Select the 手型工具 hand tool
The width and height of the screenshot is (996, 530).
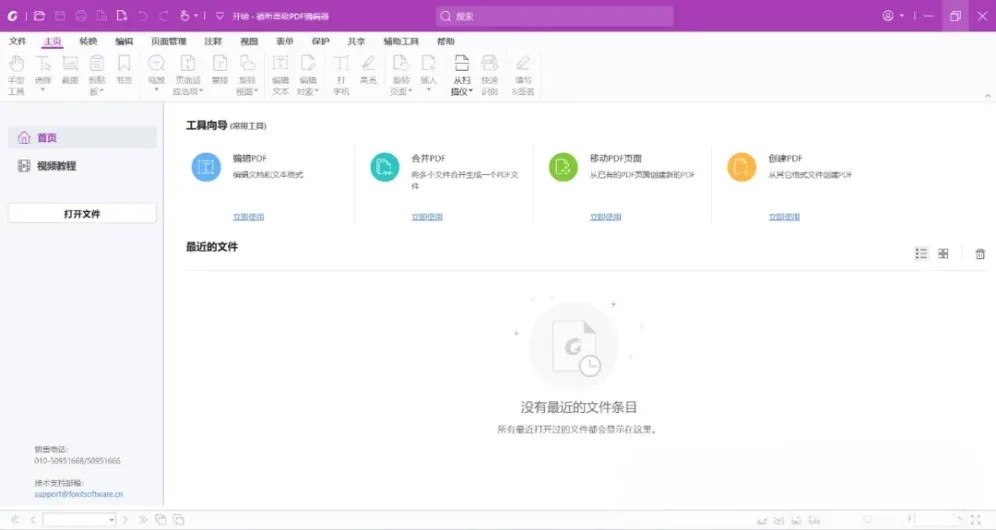17,74
